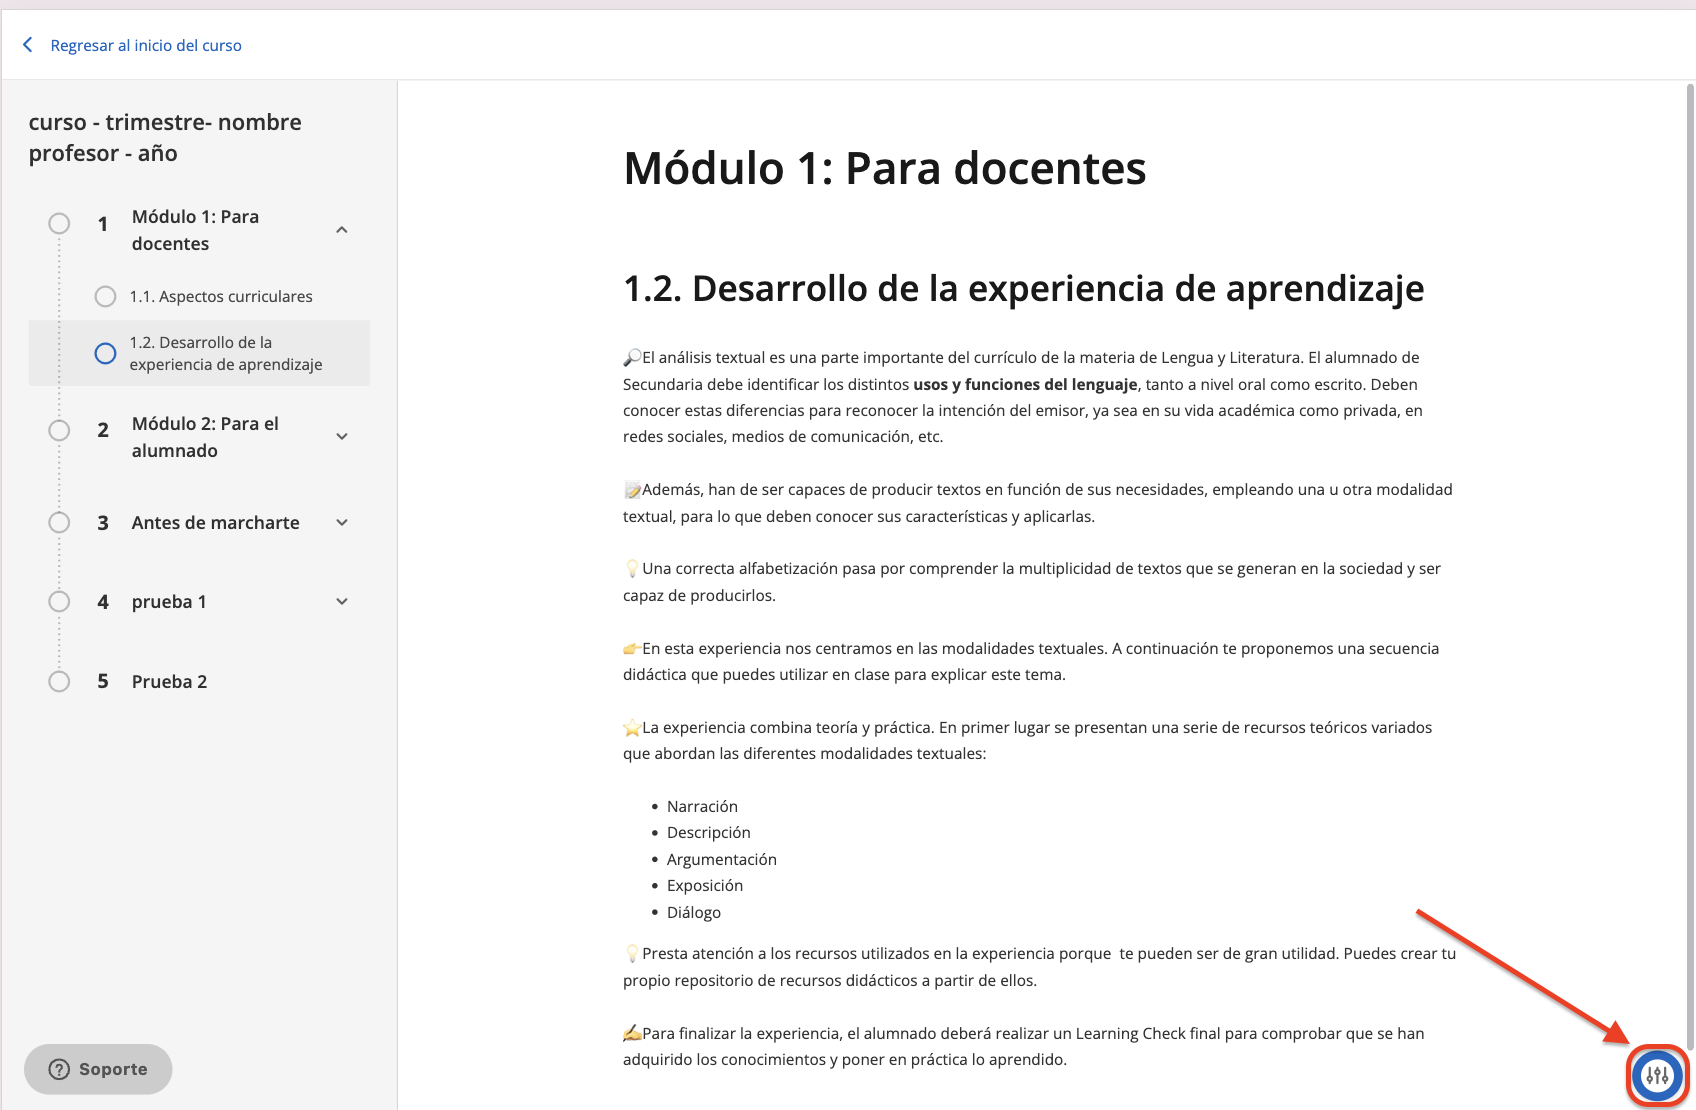Toggle completion circle for prueba 1
Image resolution: width=1696 pixels, height=1110 pixels.
[59, 601]
